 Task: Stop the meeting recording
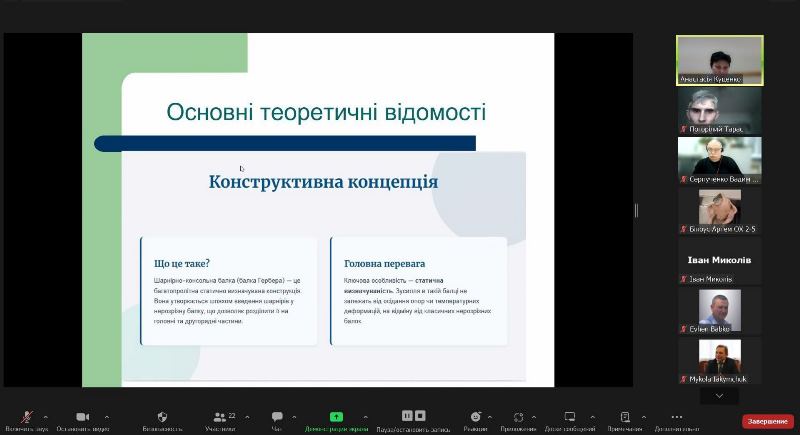[421, 416]
